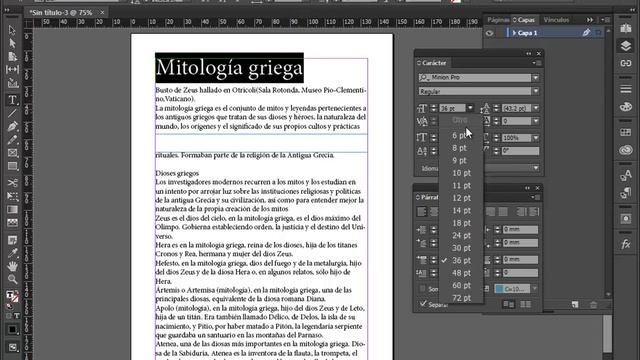Select the Page tool
Viewport: 640px width, 360px height.
[x=12, y=56]
